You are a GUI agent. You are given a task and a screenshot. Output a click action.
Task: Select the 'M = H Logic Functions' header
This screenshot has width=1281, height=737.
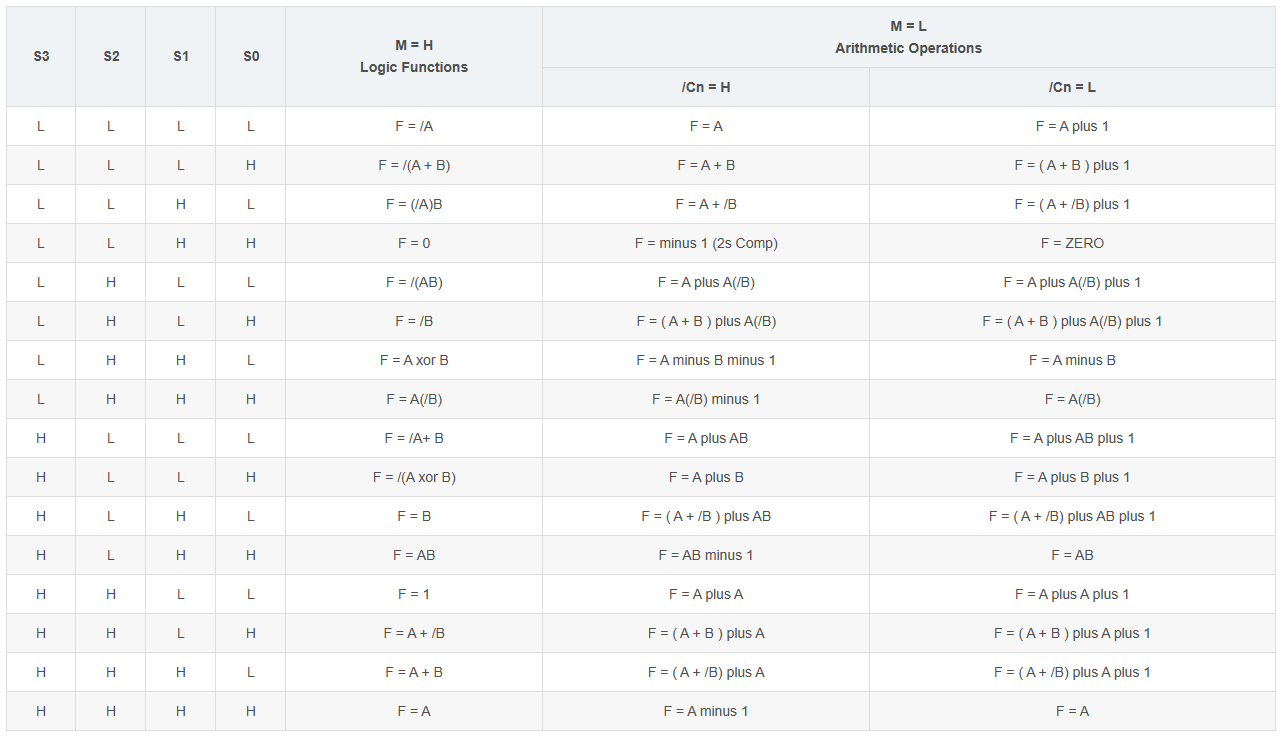414,57
